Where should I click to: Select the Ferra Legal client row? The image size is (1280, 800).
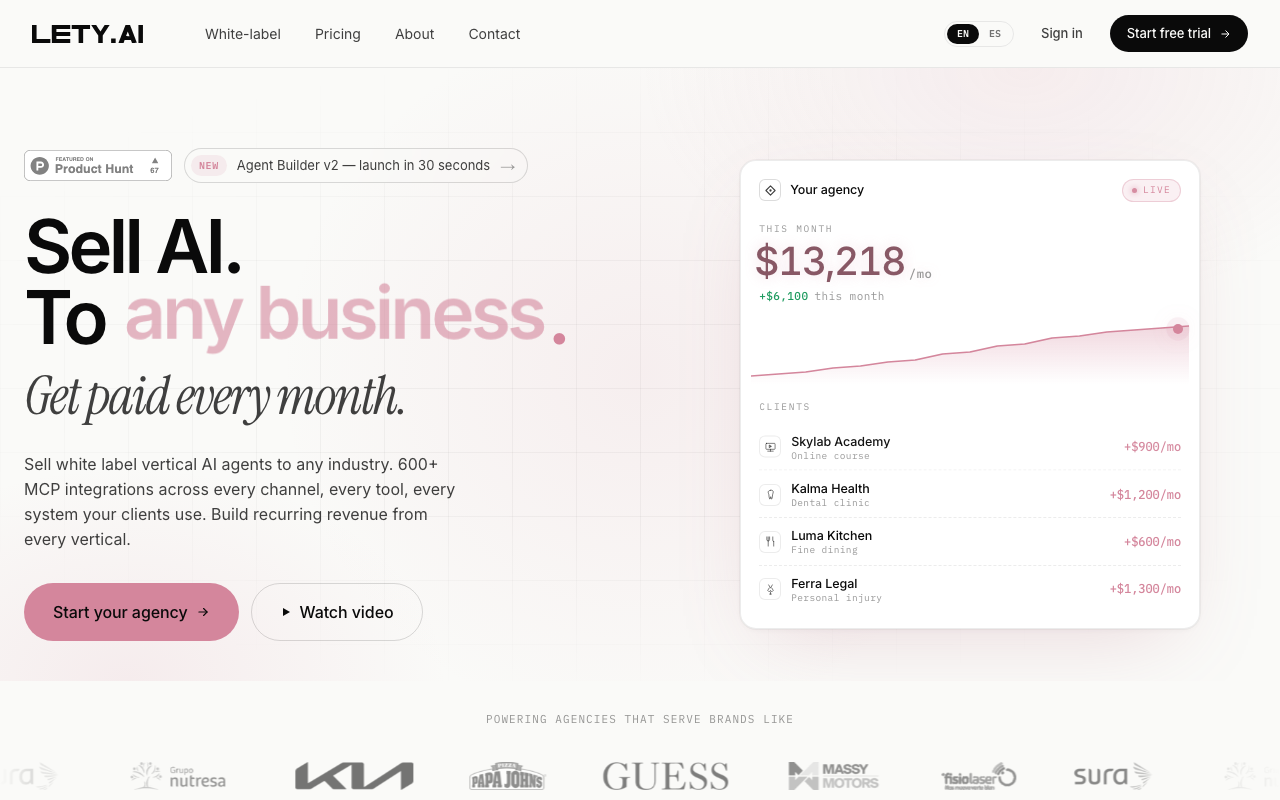(970, 589)
